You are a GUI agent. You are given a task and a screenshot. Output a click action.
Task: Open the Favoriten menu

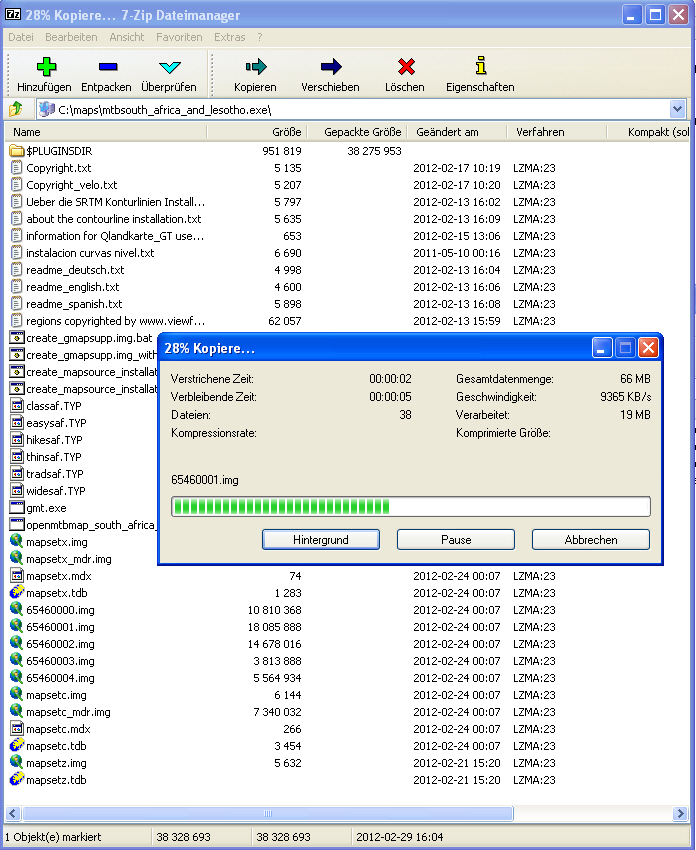179,37
